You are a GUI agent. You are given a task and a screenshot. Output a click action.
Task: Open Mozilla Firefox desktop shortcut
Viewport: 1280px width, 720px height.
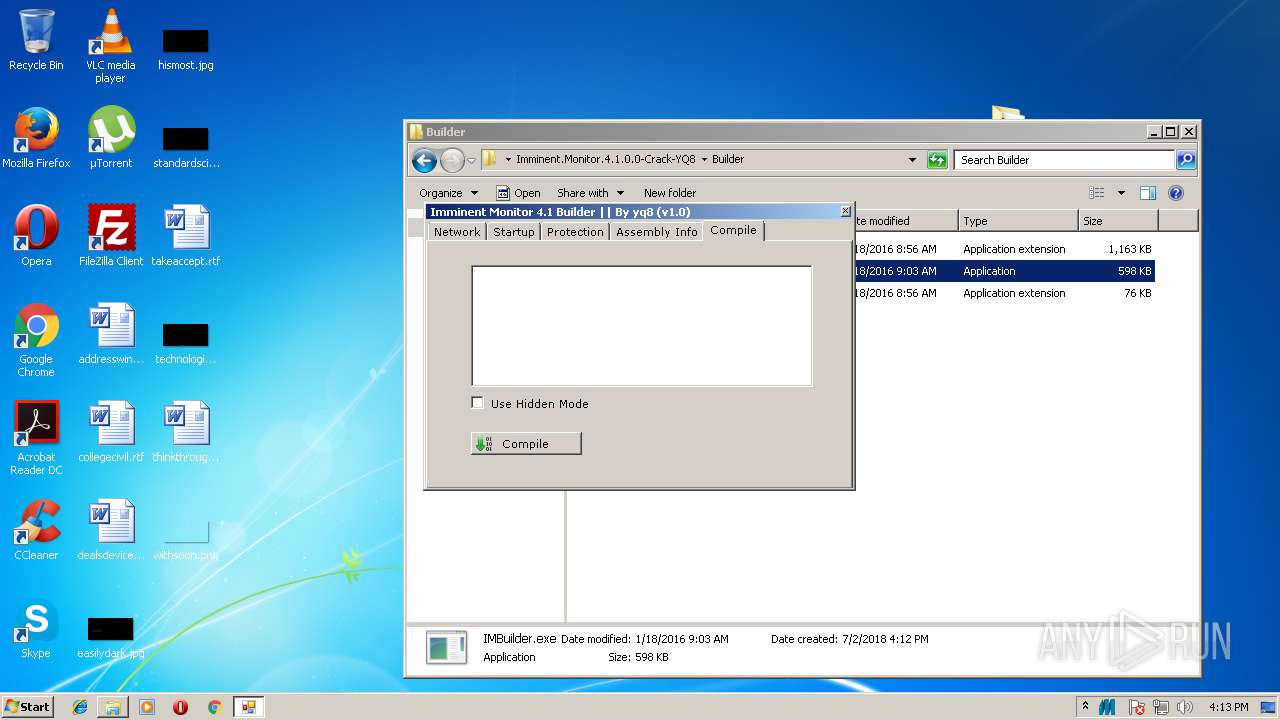coord(36,138)
